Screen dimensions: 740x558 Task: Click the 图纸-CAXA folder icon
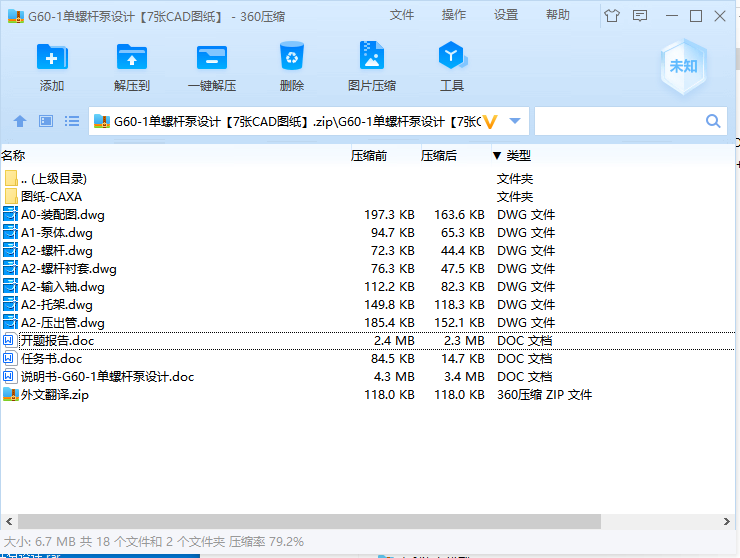pyautogui.click(x=11, y=196)
